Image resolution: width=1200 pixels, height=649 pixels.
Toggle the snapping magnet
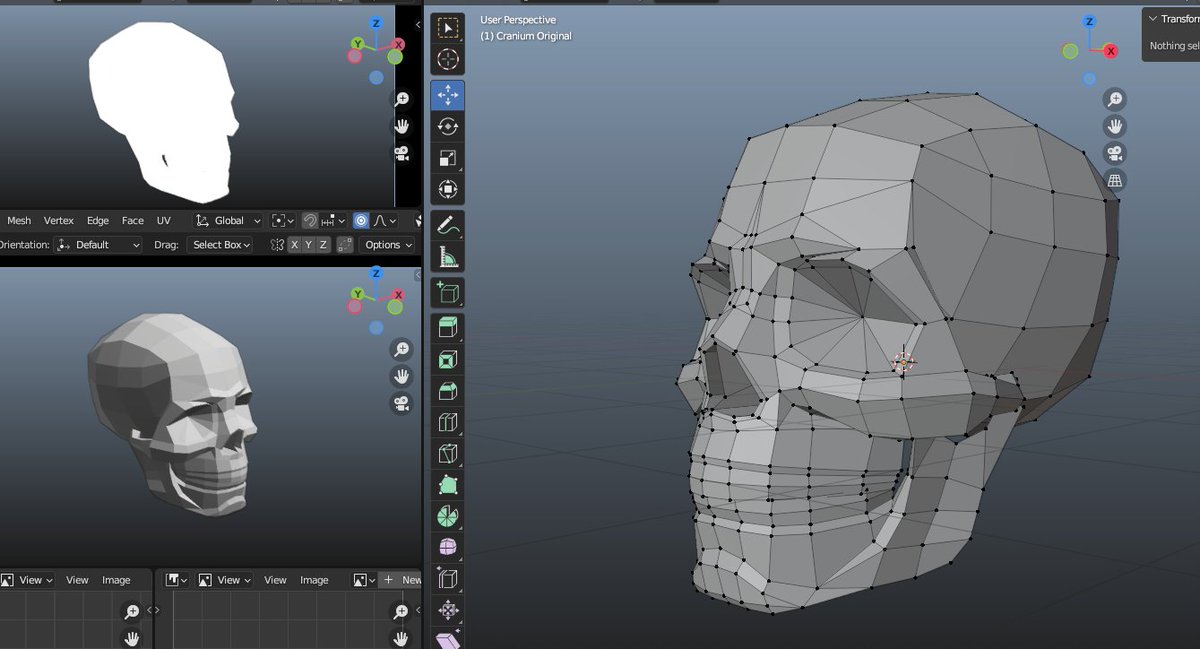[x=310, y=221]
